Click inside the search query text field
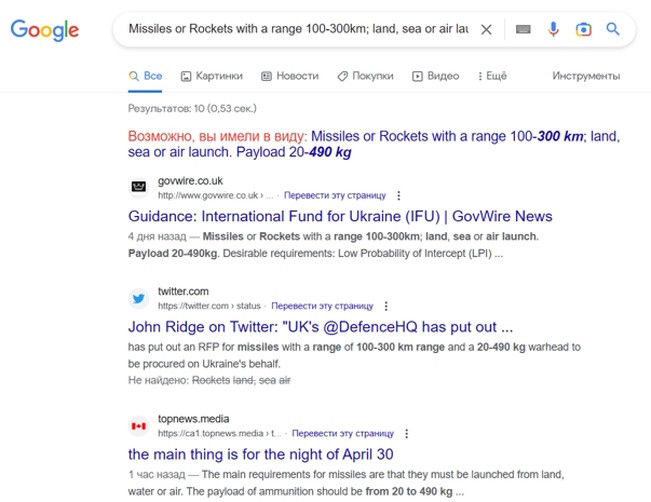The width and height of the screenshot is (651, 502). pyautogui.click(x=297, y=30)
